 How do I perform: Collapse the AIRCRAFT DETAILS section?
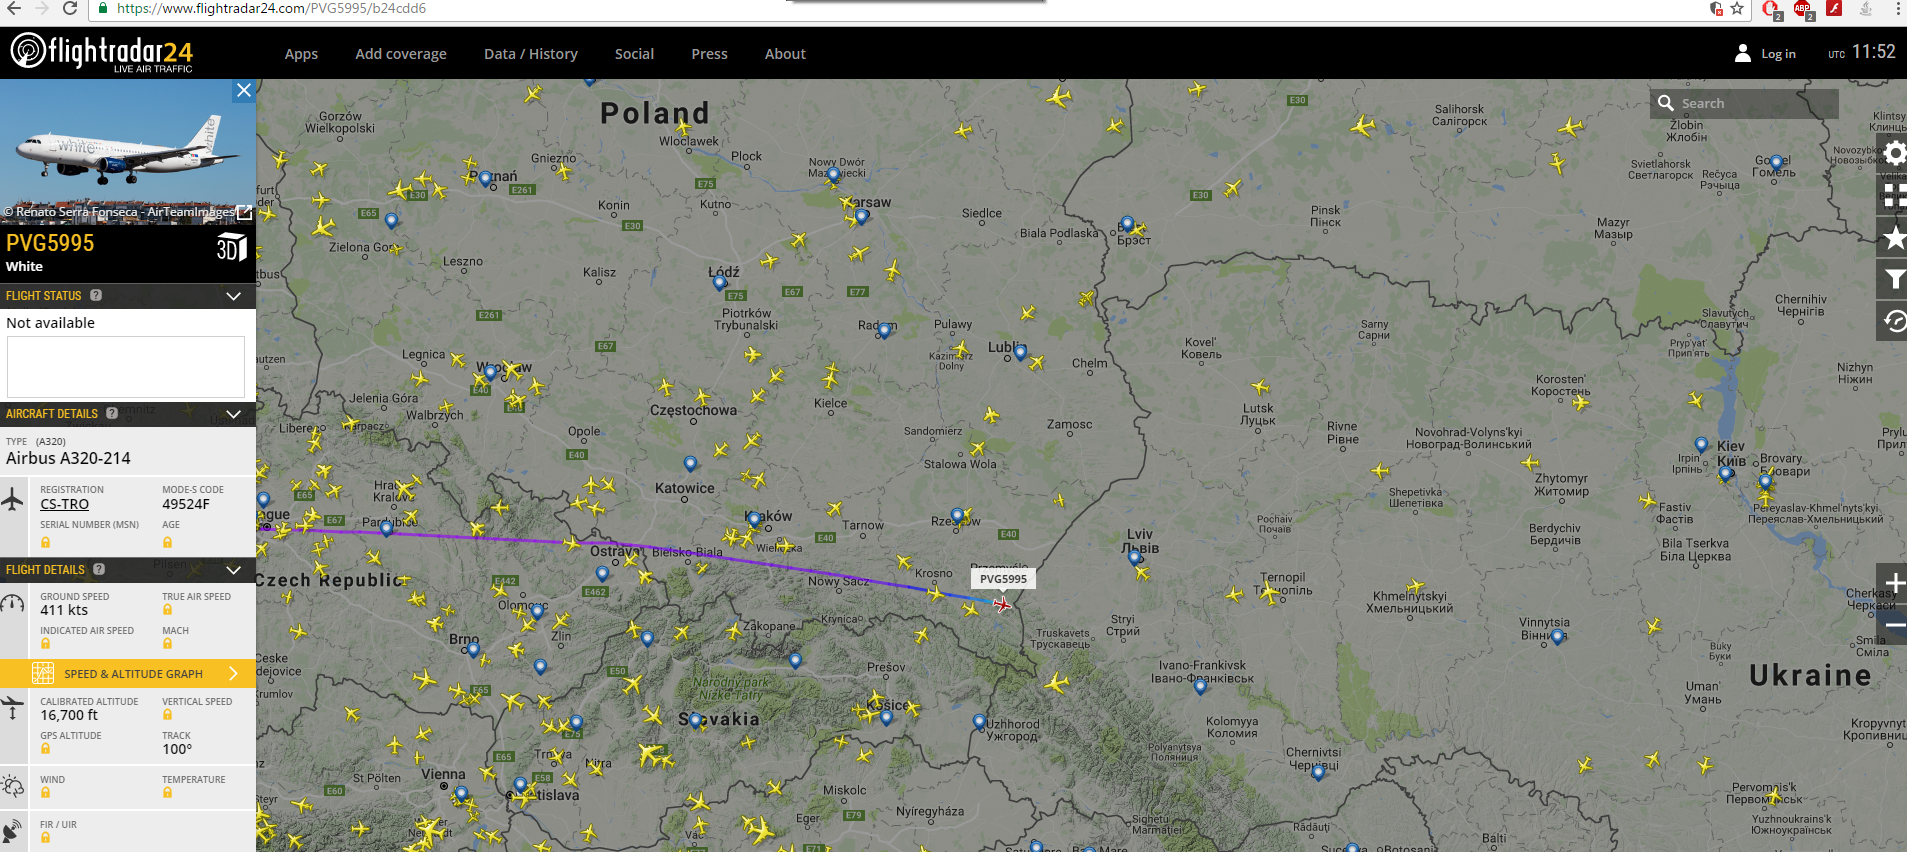(233, 414)
